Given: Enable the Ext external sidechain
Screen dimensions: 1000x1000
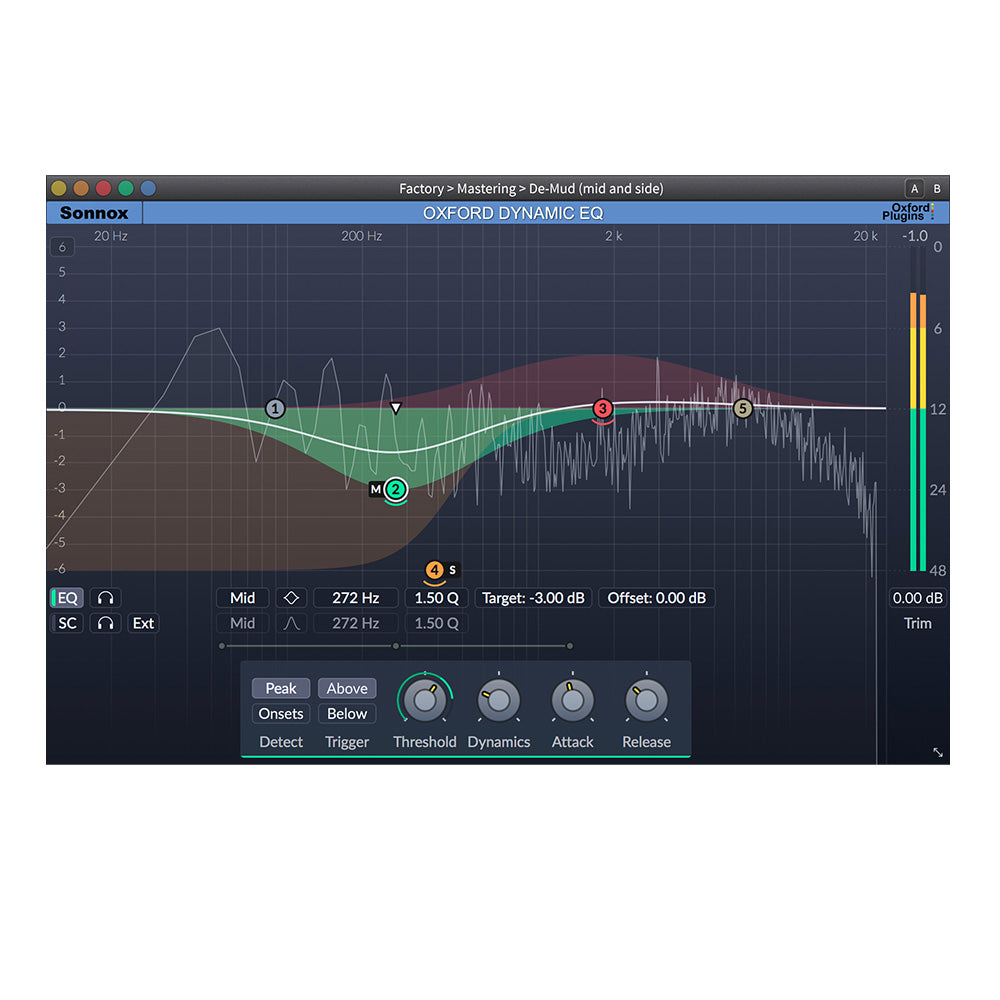Looking at the screenshot, I should 143,623.
